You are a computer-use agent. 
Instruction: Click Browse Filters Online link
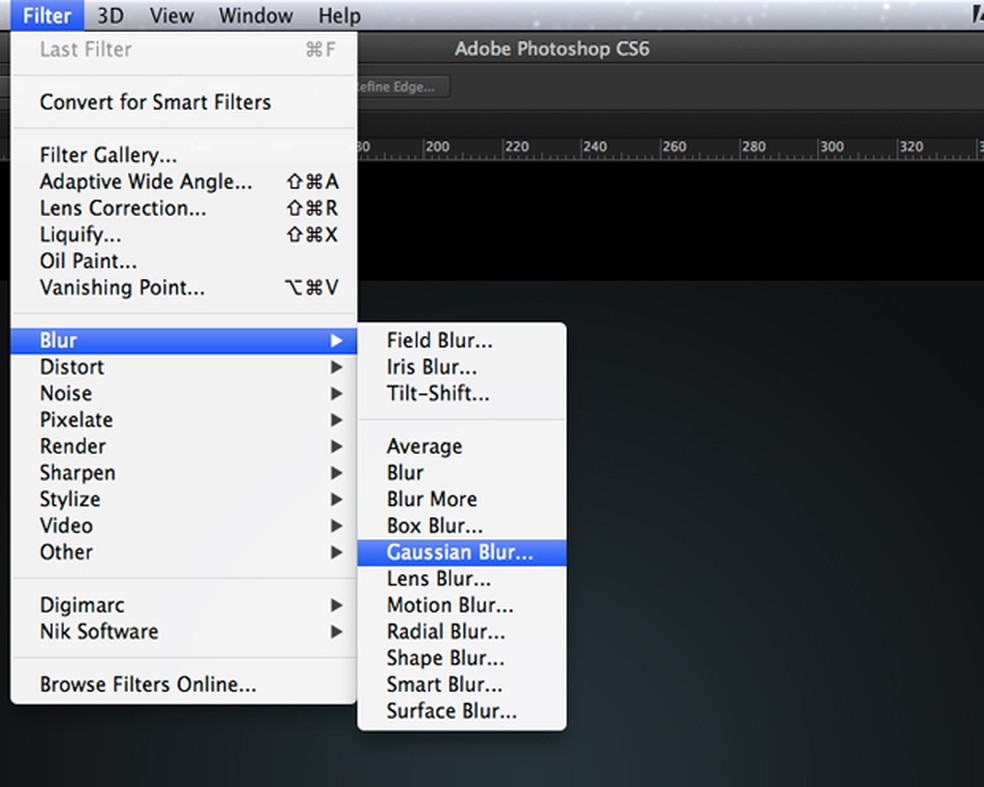[148, 685]
